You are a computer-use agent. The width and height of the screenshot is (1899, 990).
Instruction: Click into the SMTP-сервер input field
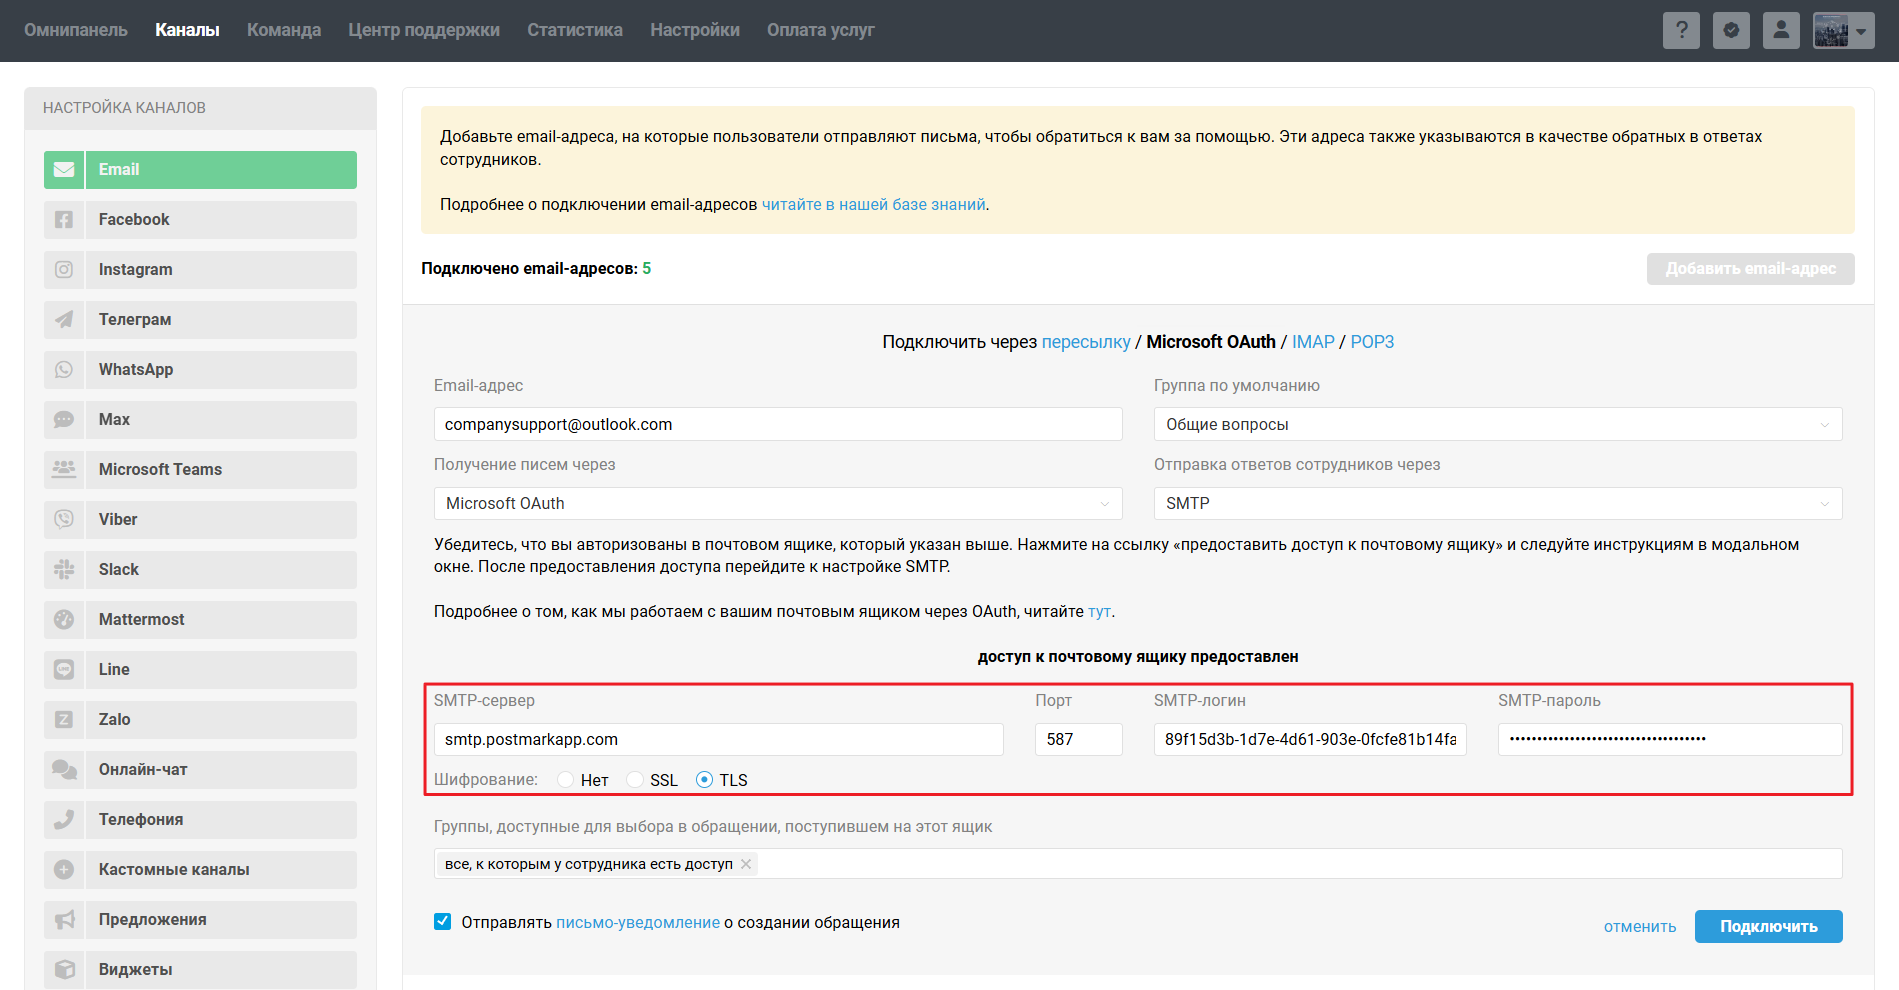click(718, 740)
